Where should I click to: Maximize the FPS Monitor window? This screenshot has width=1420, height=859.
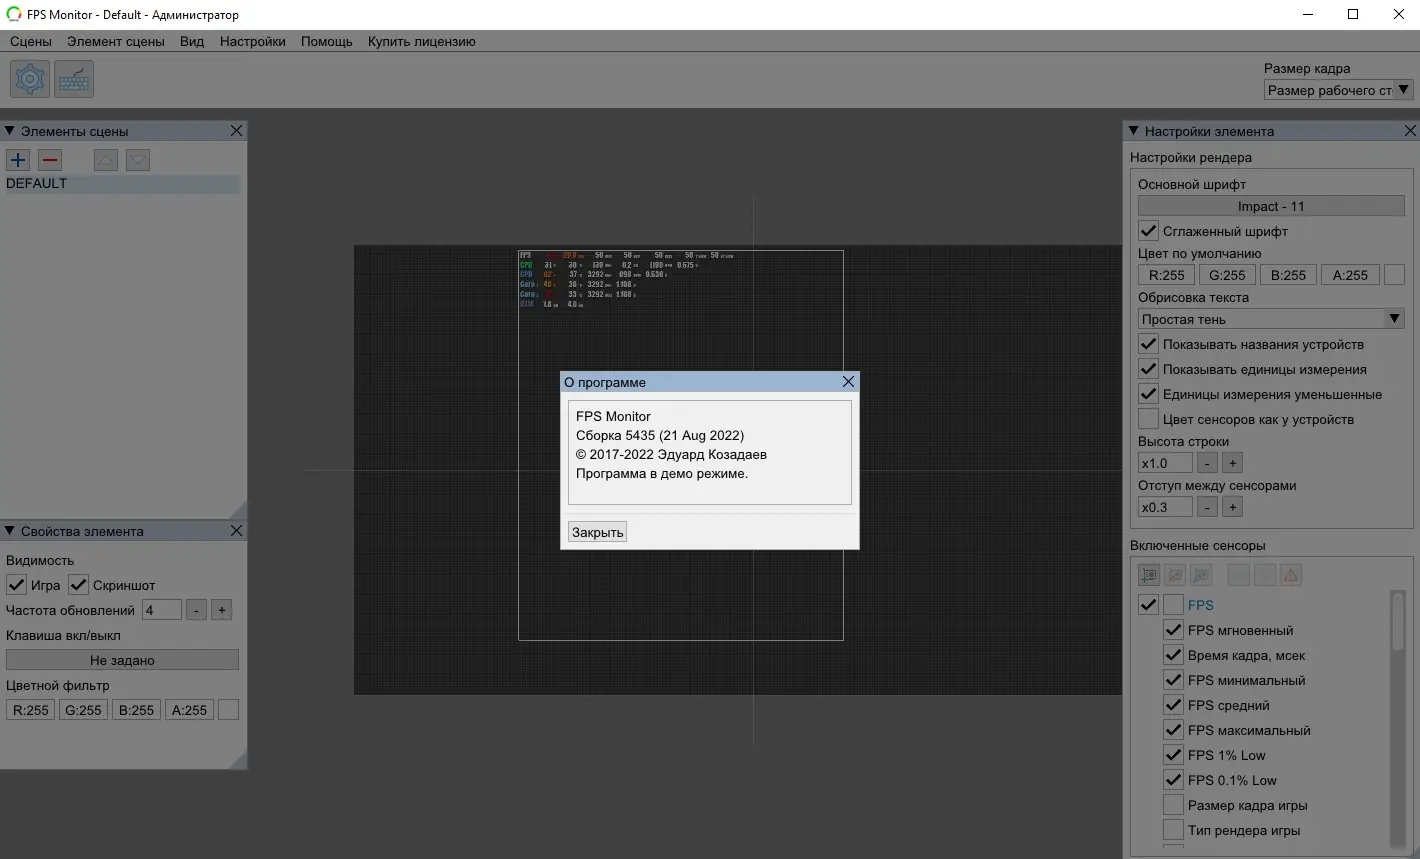1353,14
